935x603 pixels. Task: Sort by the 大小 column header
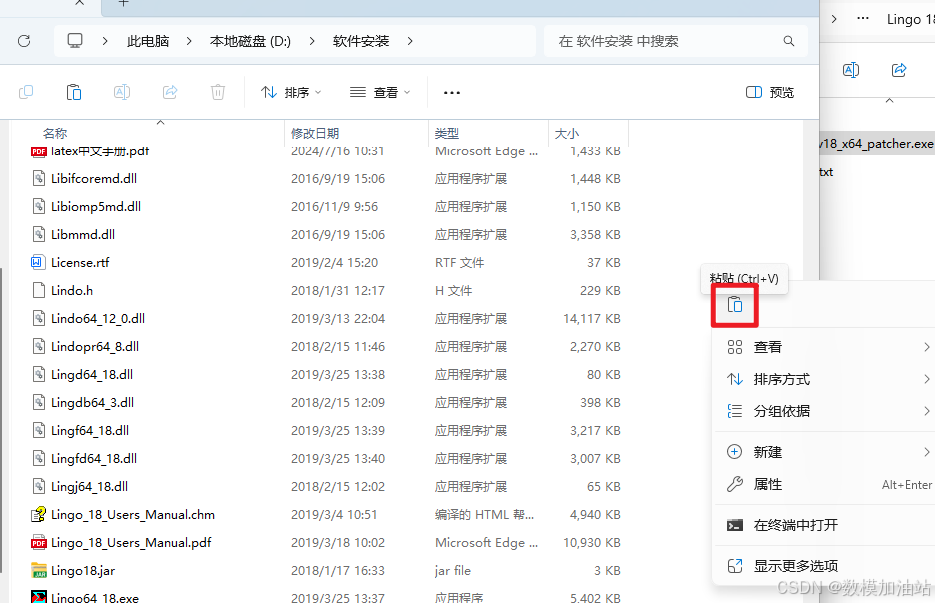[x=566, y=134]
